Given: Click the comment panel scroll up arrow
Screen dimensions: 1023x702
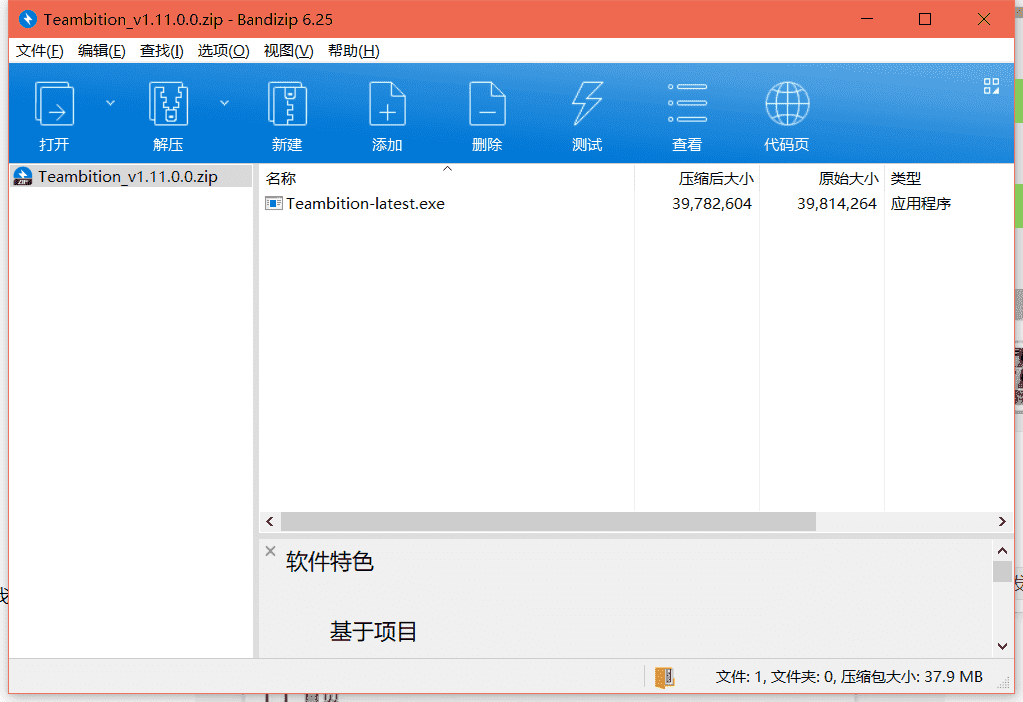Looking at the screenshot, I should pos(1002,551).
